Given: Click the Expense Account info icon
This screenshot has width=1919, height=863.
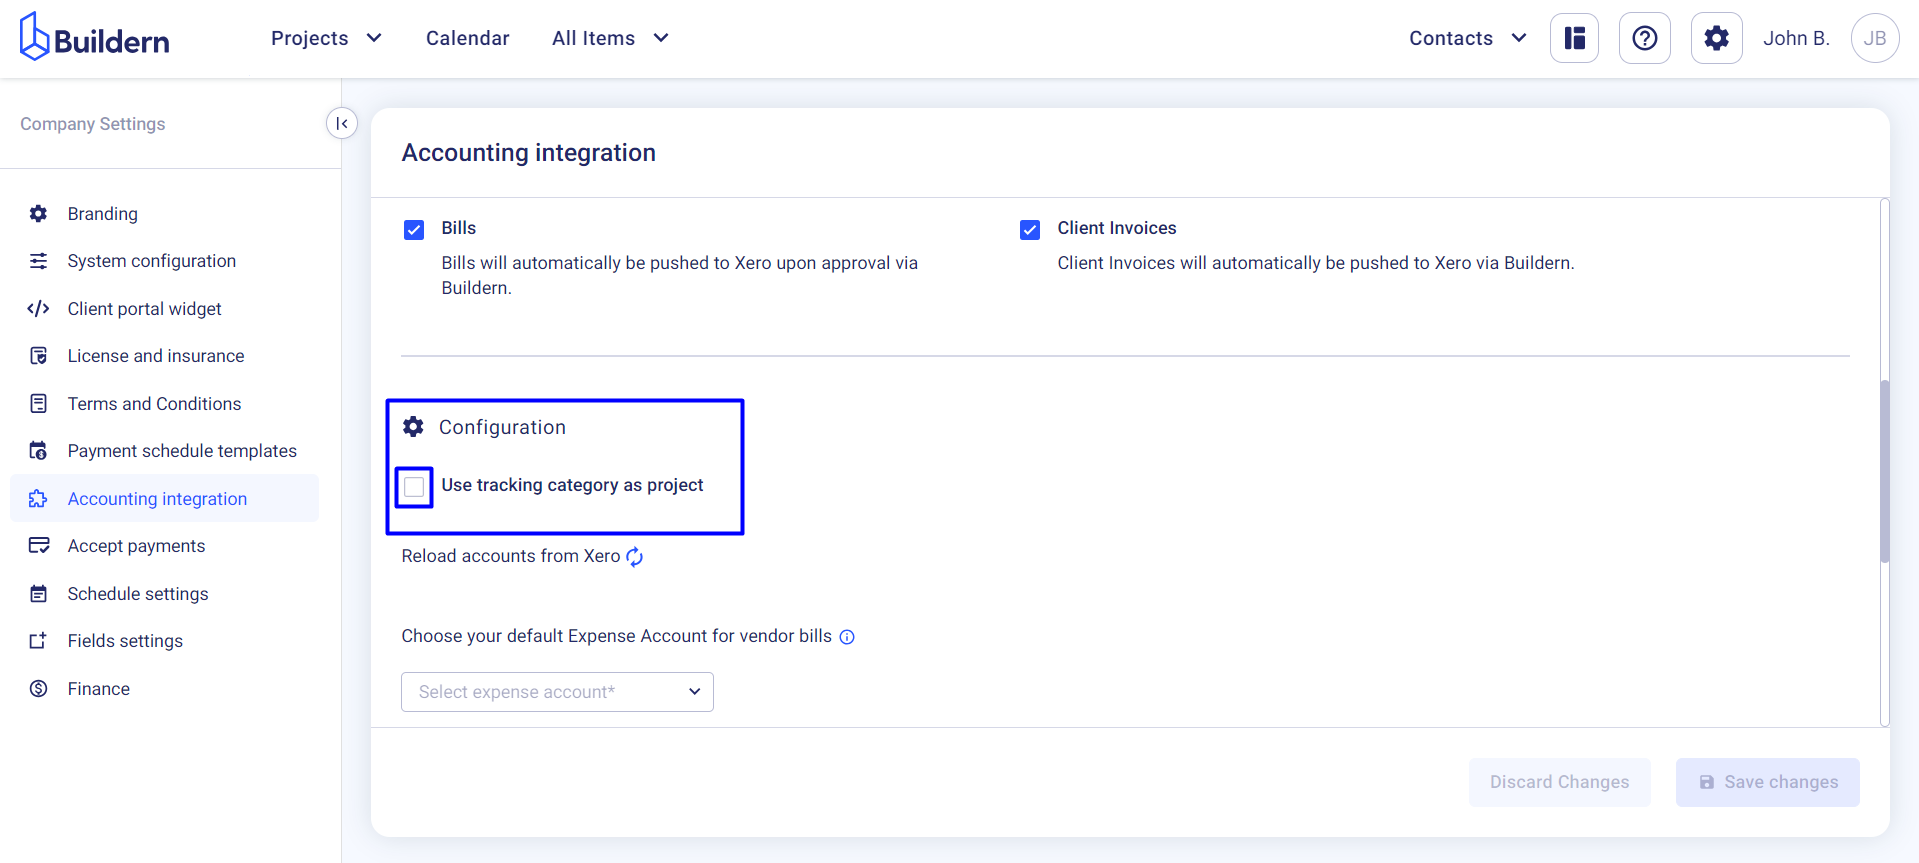Looking at the screenshot, I should click(x=847, y=637).
